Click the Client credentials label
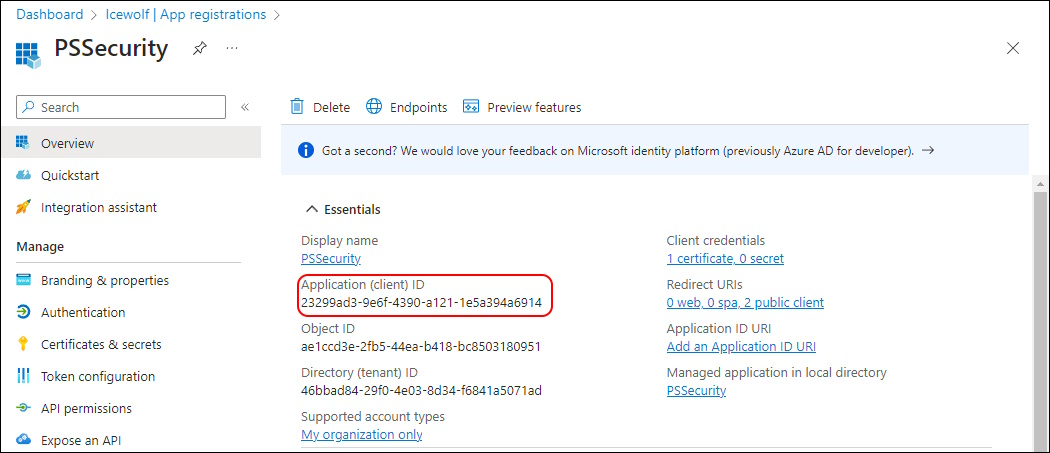The width and height of the screenshot is (1050, 453). tap(716, 241)
